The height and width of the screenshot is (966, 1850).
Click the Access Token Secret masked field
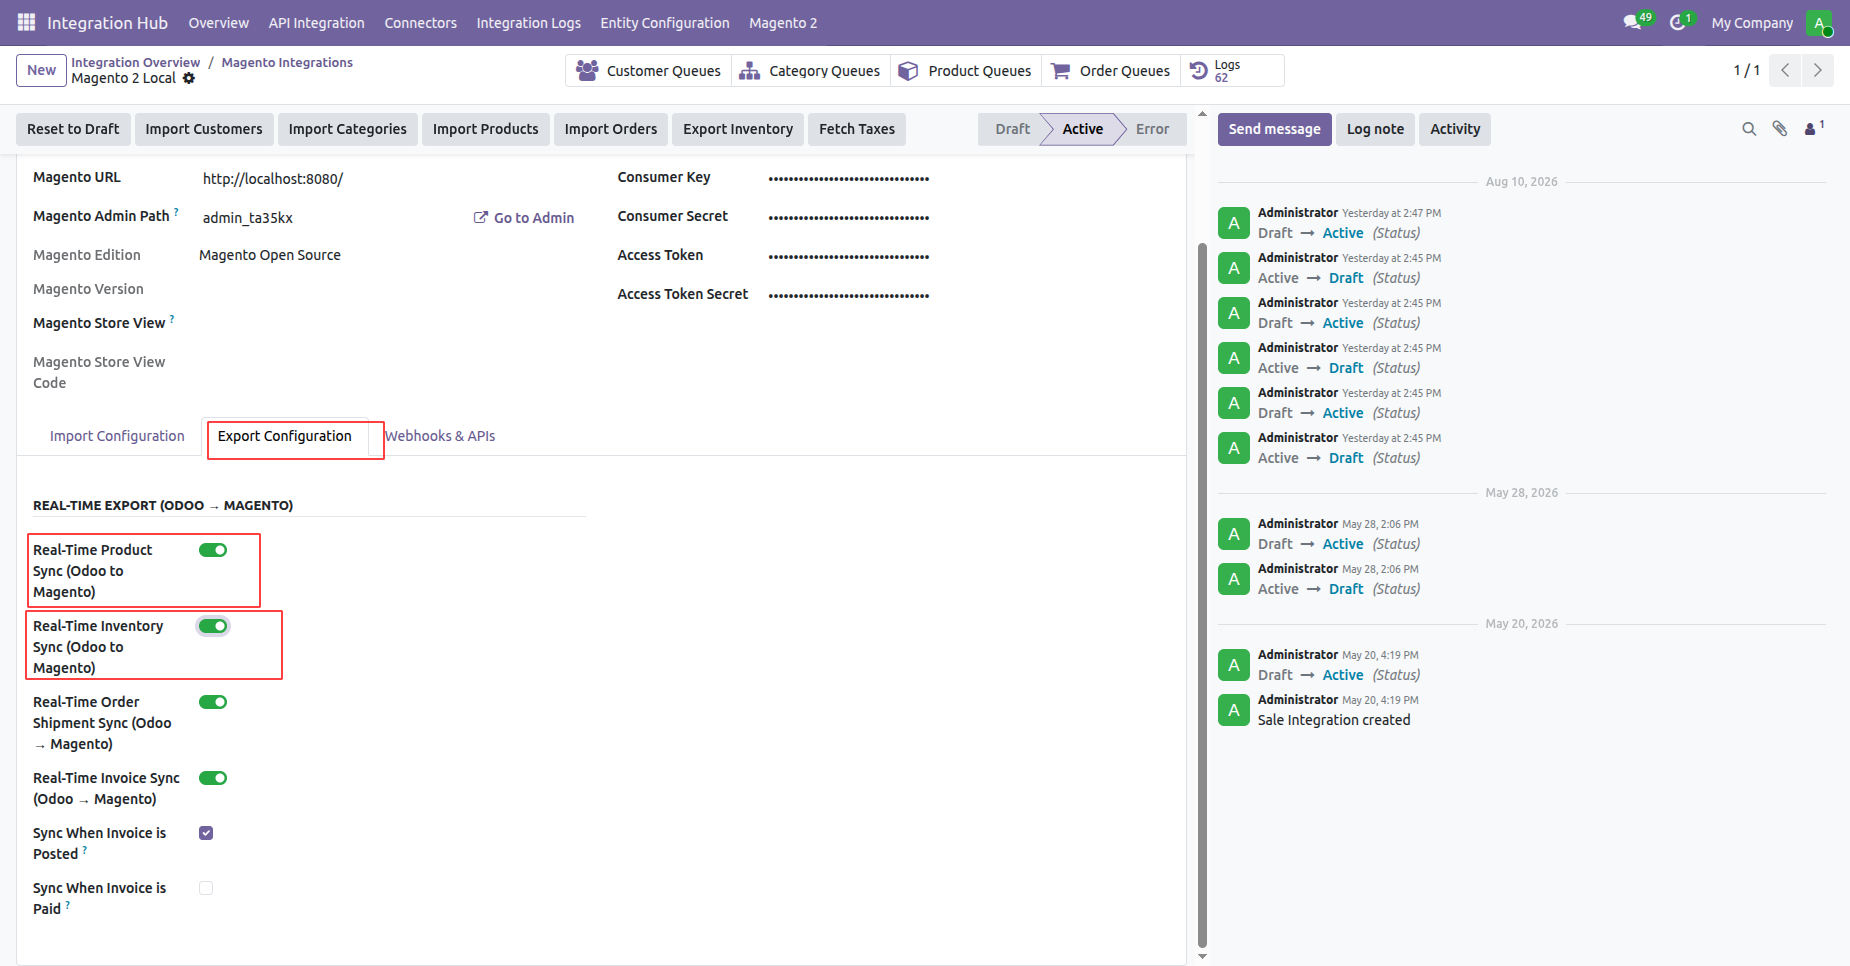pos(849,295)
